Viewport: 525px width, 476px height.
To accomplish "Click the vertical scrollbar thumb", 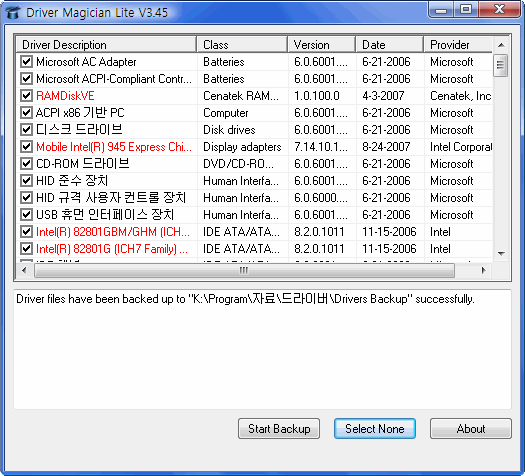I will pyautogui.click(x=501, y=65).
